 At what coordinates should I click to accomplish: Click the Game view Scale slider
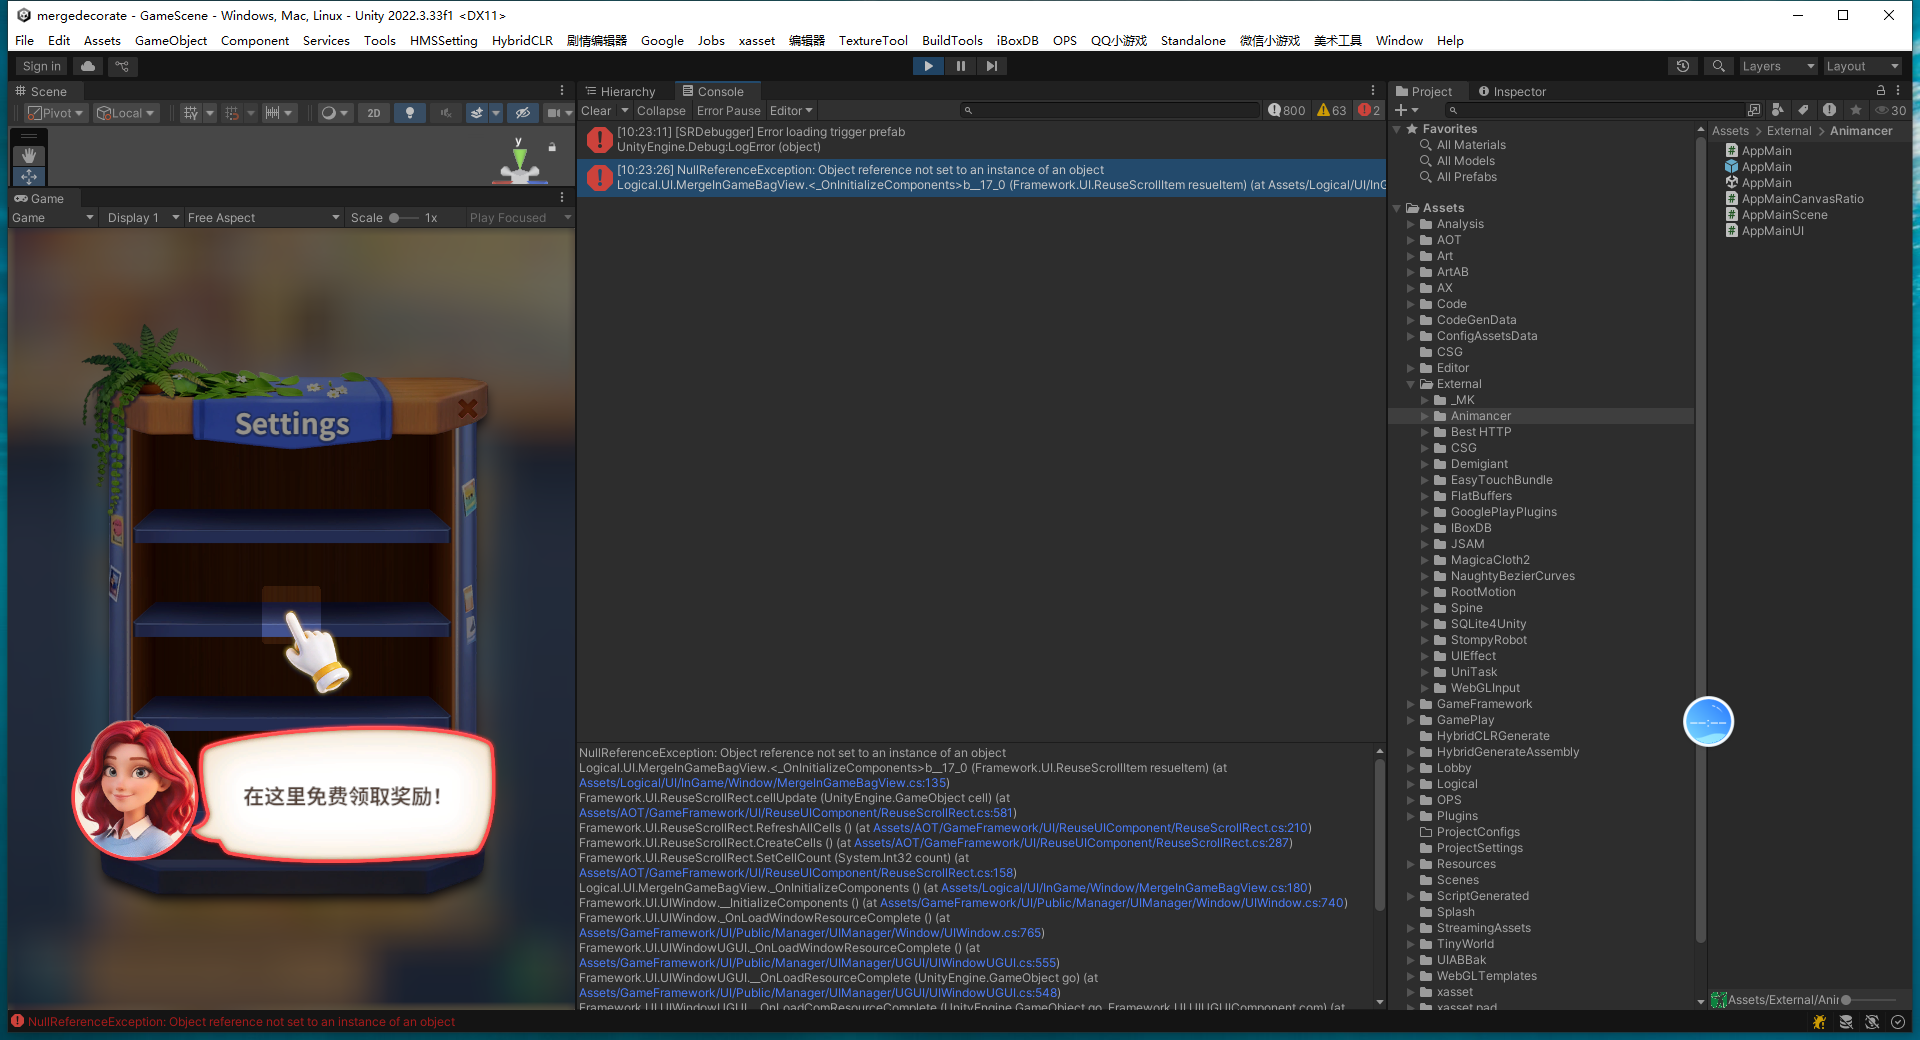tap(405, 218)
